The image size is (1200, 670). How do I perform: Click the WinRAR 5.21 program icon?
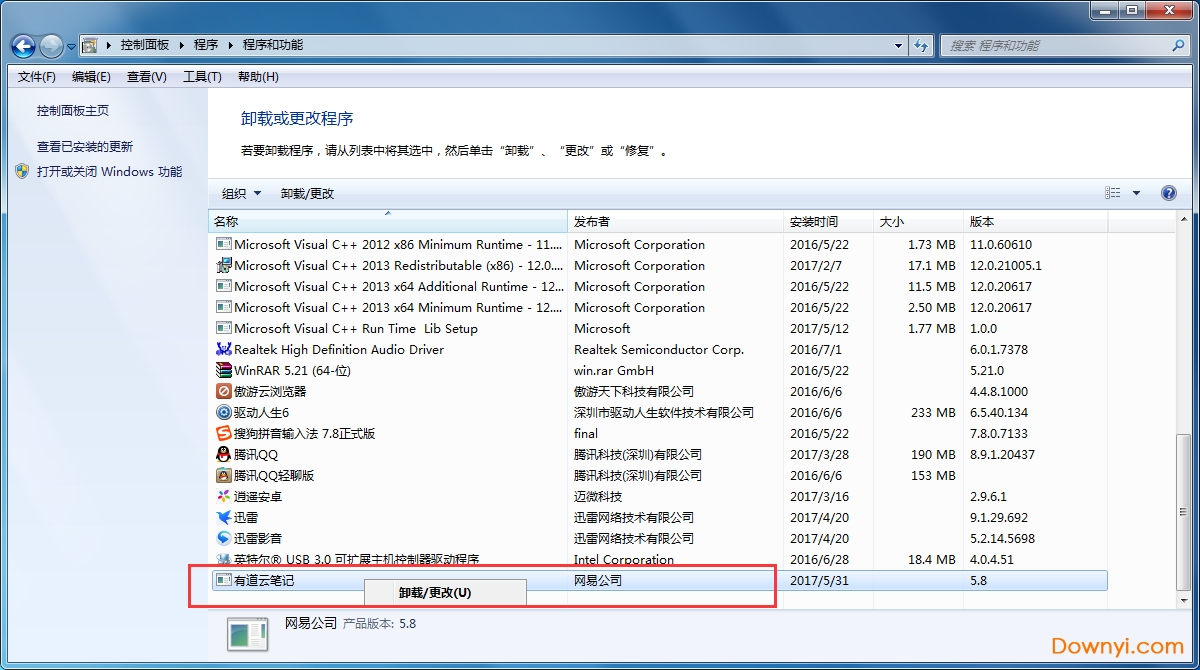point(224,371)
